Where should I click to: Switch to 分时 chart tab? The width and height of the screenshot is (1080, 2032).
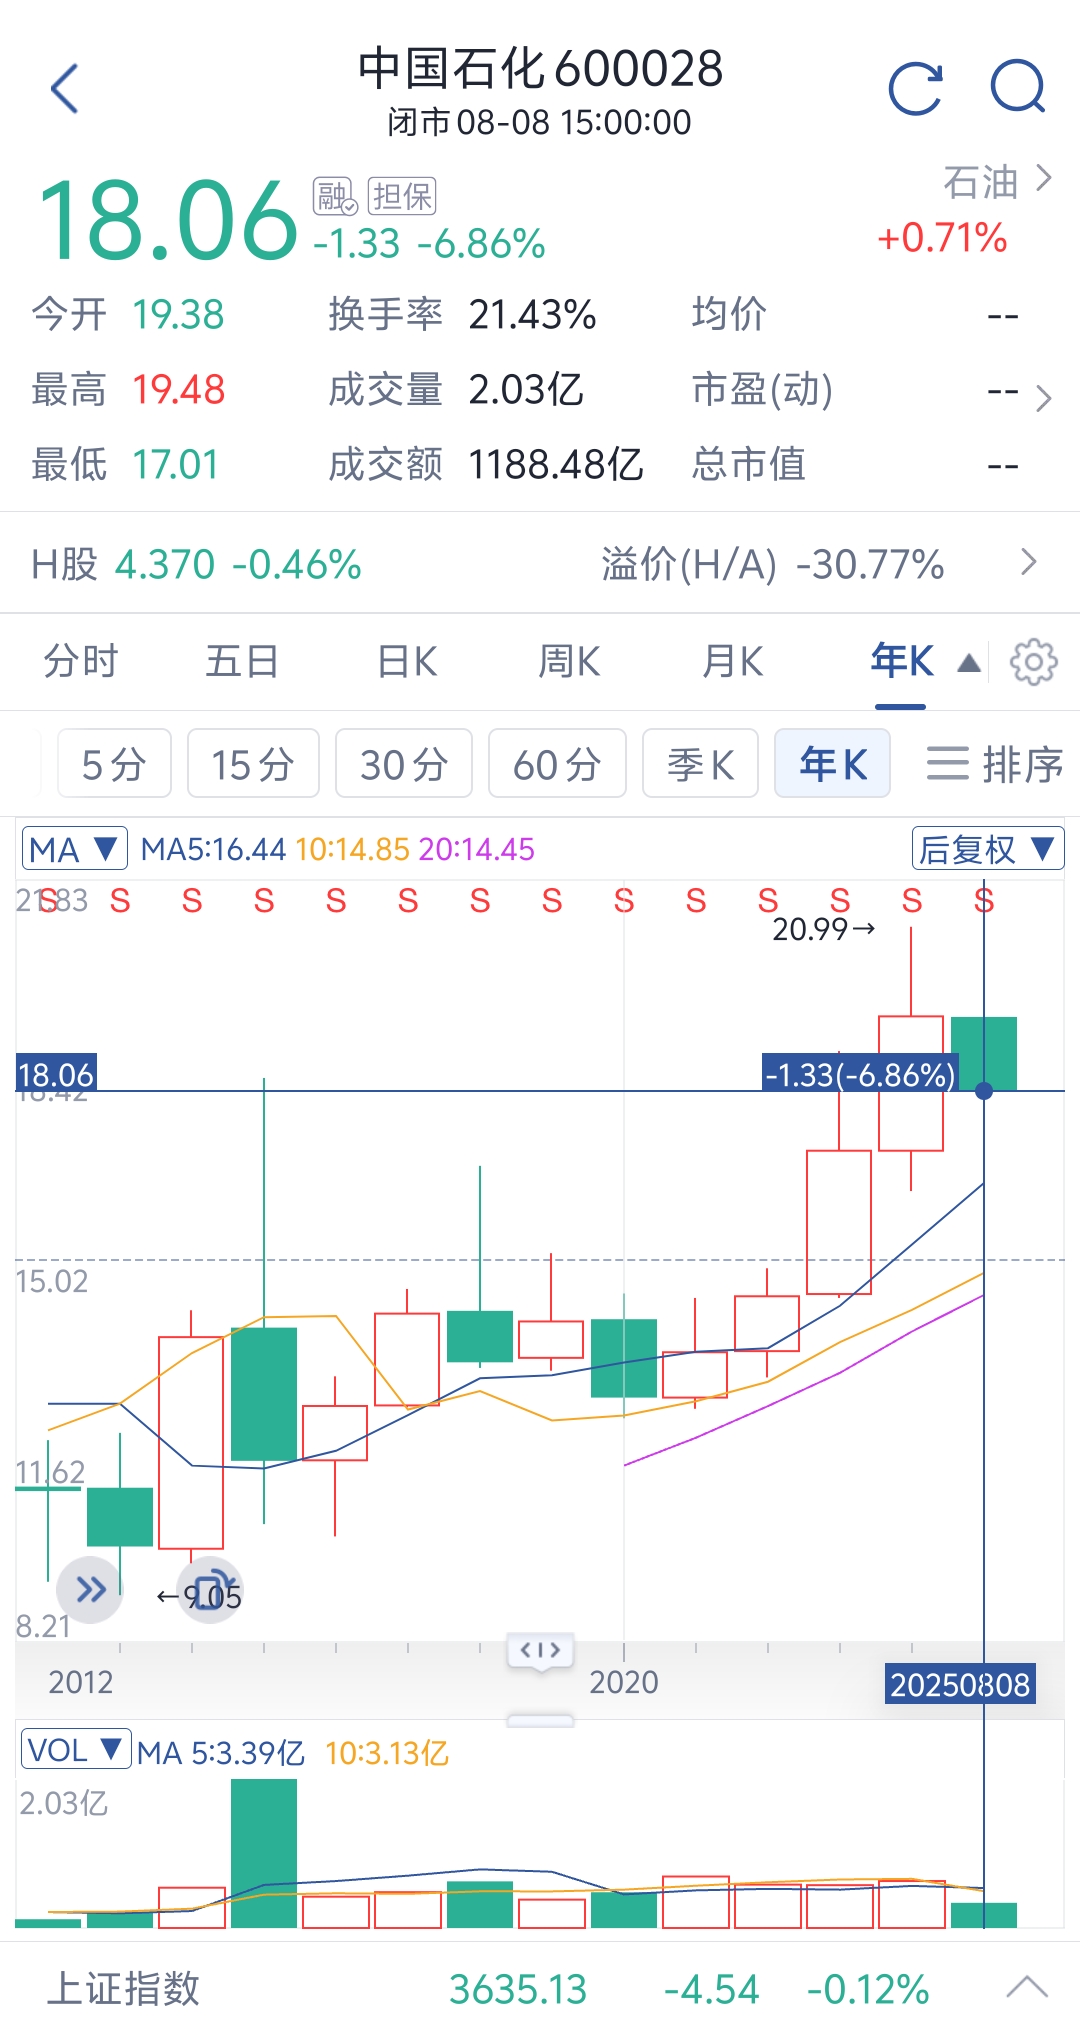[81, 662]
